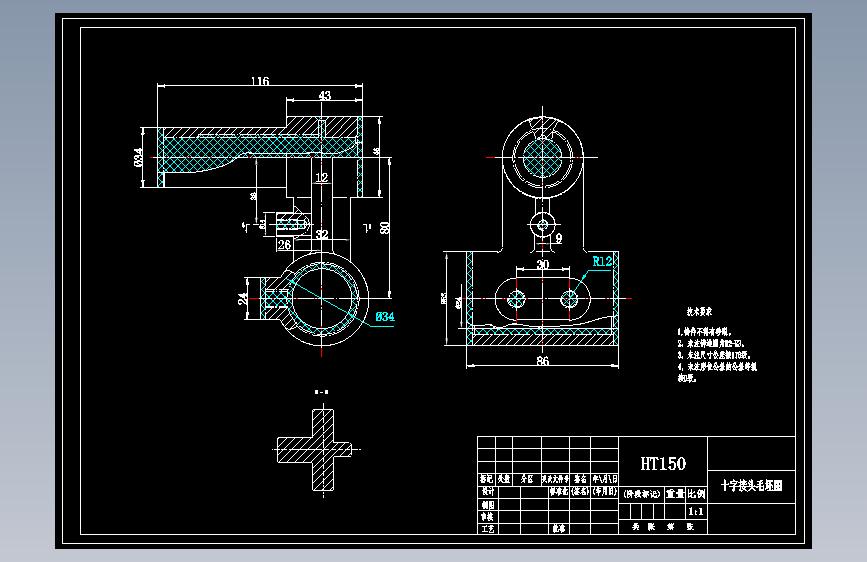Viewport: 867px width, 562px height.
Task: Click the 32 dimension text
Action: [x=322, y=235]
